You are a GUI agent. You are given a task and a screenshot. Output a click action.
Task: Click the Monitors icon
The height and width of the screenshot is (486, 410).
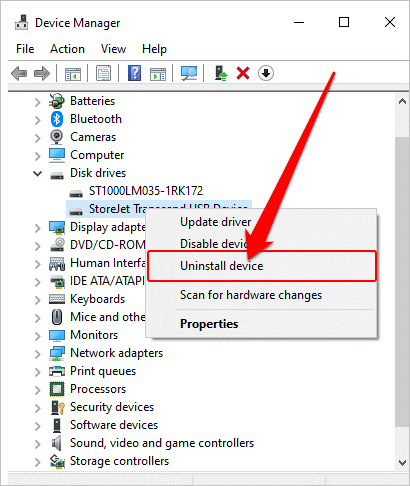[x=57, y=335]
